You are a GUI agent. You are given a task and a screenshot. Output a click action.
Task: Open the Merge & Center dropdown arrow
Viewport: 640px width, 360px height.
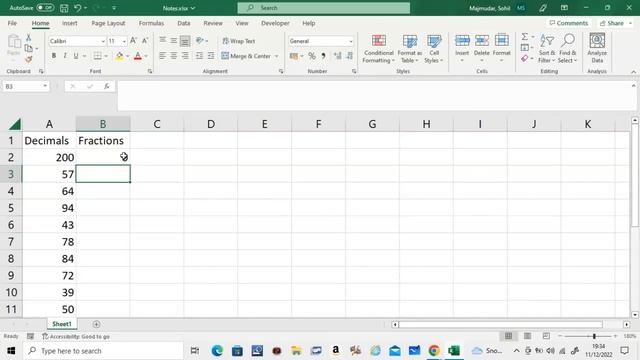[x=277, y=56]
